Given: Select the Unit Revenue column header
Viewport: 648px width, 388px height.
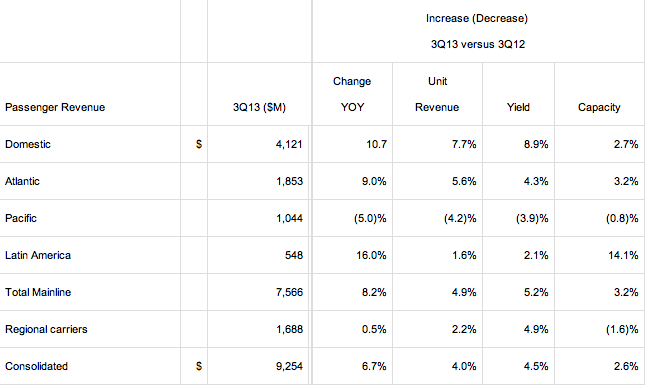Looking at the screenshot, I should pos(437,94).
